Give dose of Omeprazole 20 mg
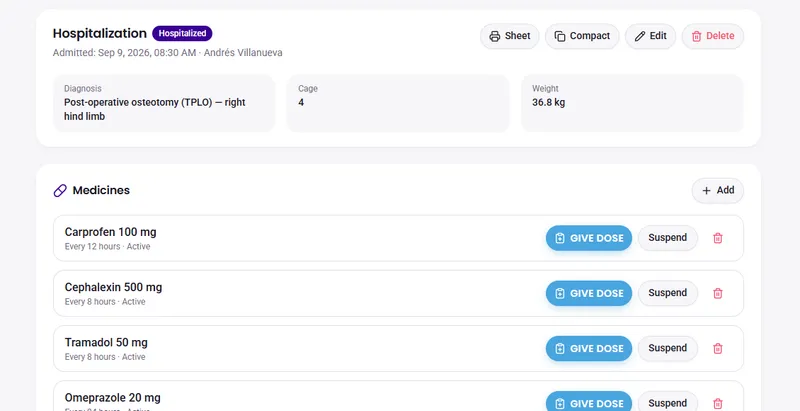800x411 pixels. [x=589, y=402]
